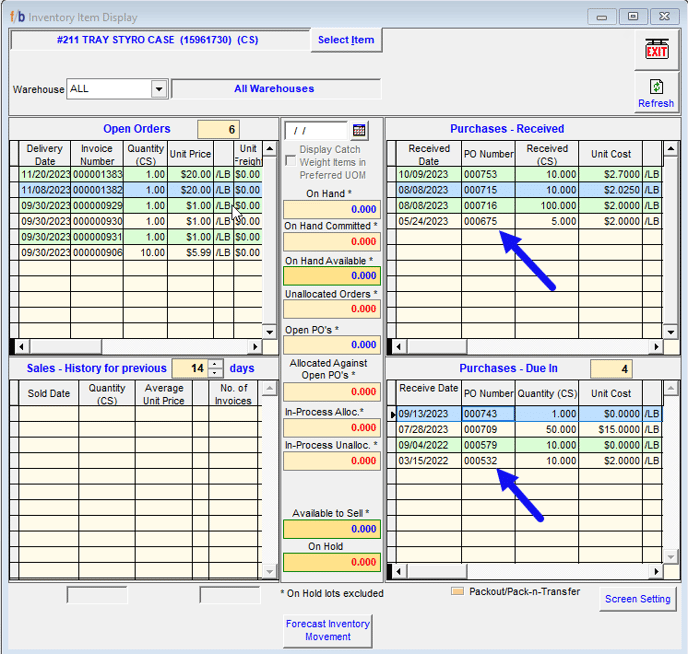Click the $5.99 unit price cell
The image size is (688, 654).
(190, 253)
